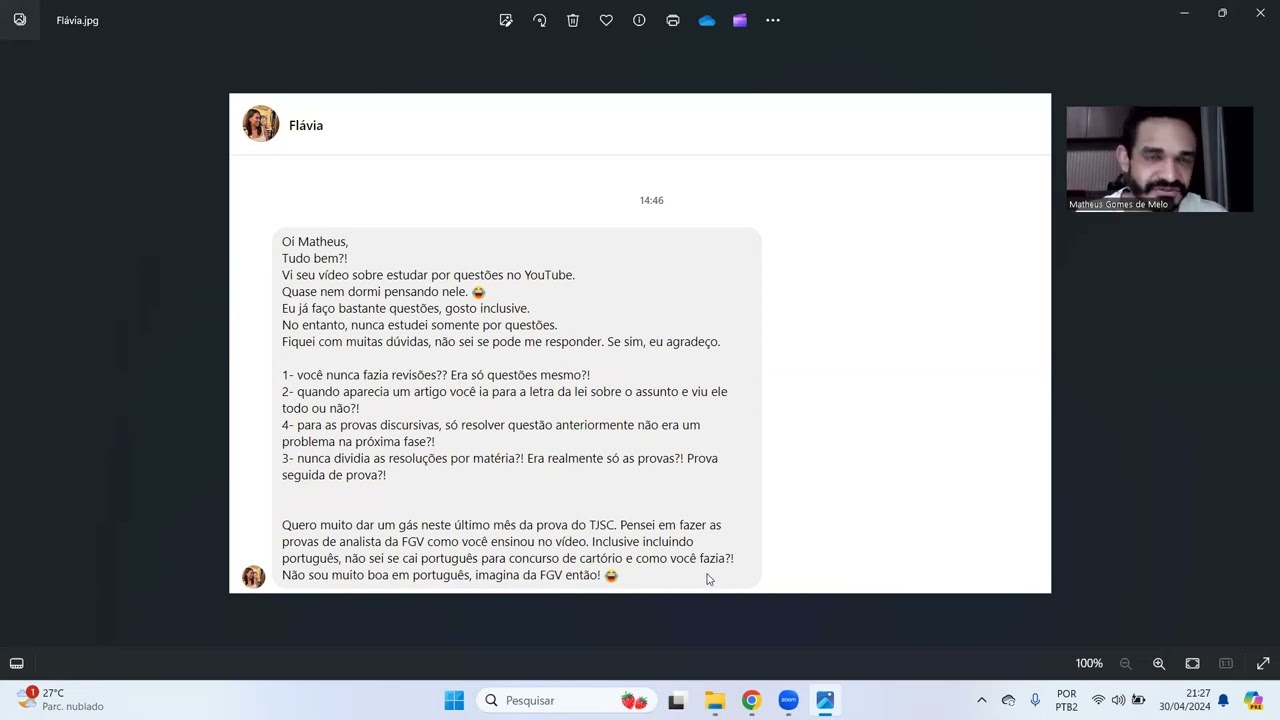Viewport: 1280px width, 720px height.
Task: Open the Copilot icon in taskbar
Action: tap(1253, 700)
